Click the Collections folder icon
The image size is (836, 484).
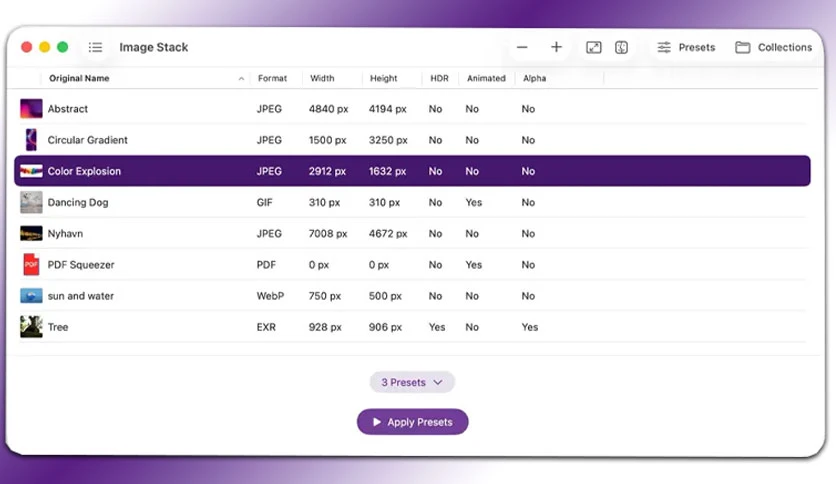743,47
